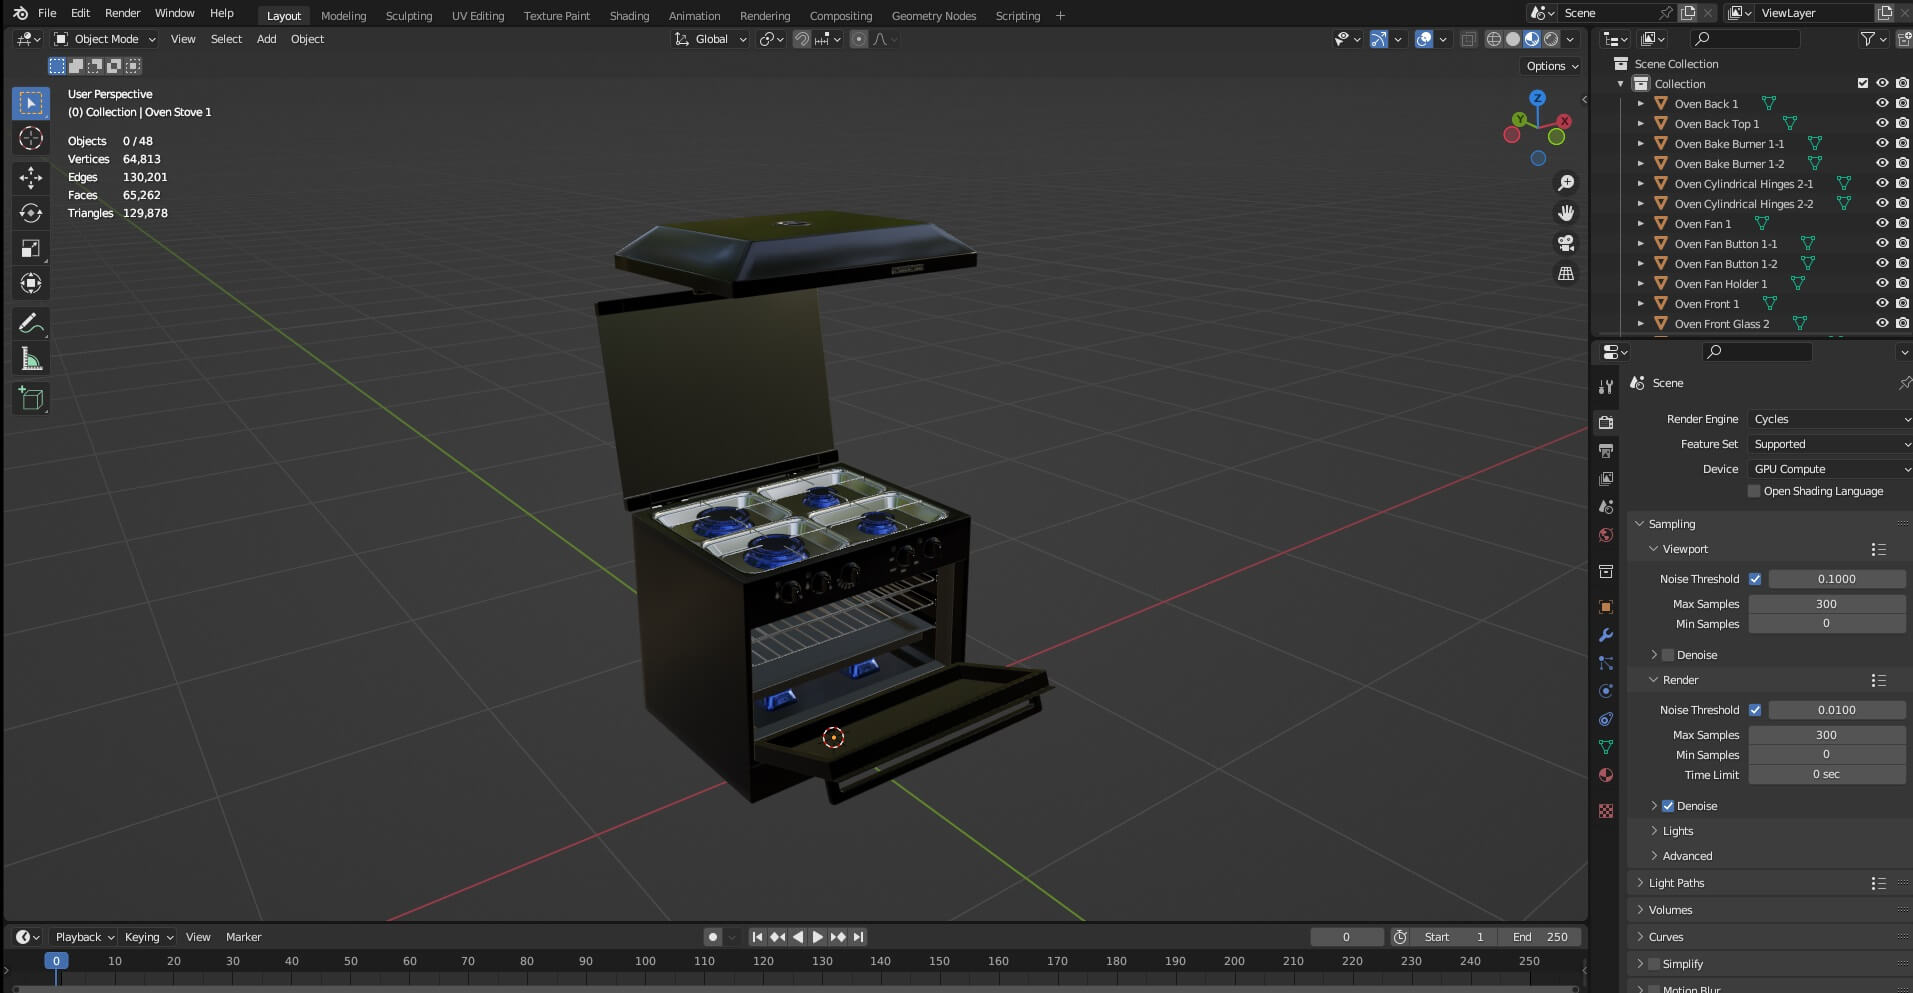Hide Oven Front 1 in viewport
Screen dimensions: 1913x993
(x=1882, y=303)
